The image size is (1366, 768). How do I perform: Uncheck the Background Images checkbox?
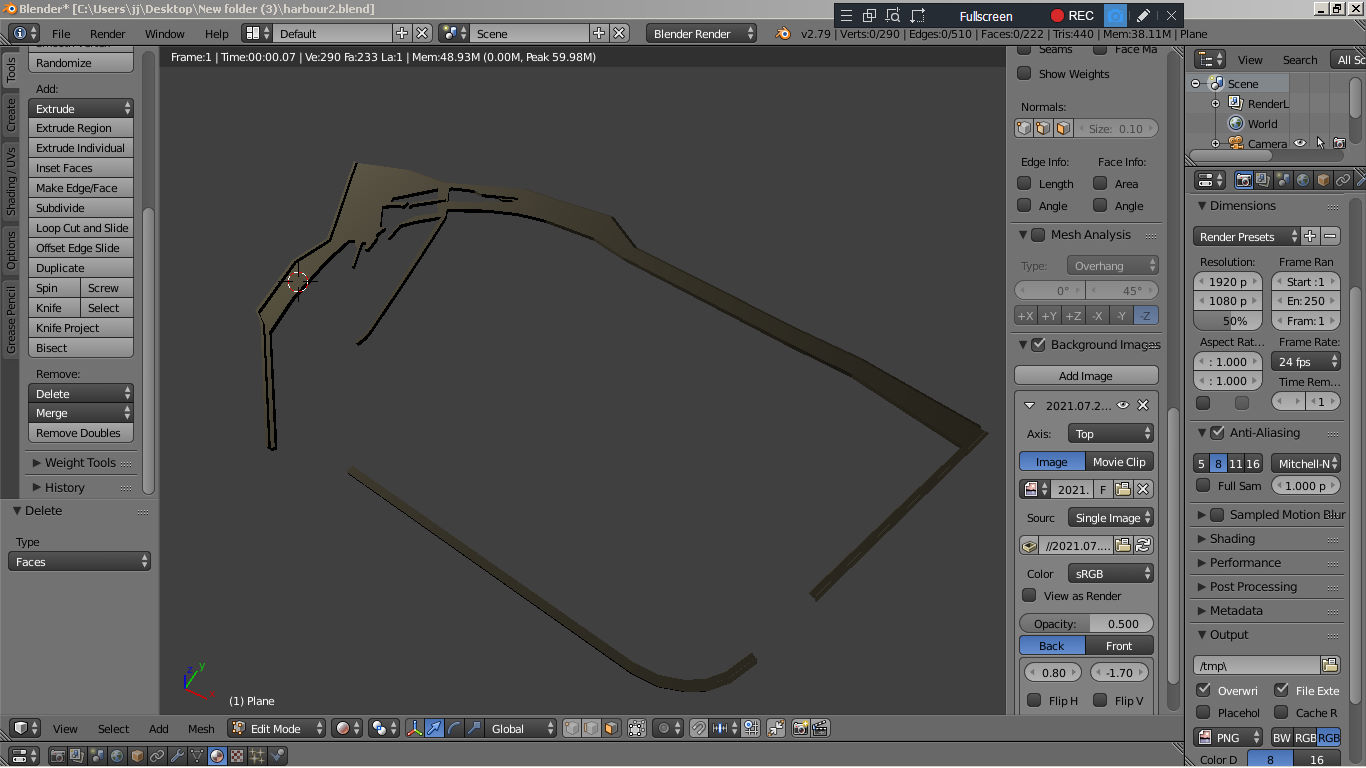click(x=1039, y=344)
